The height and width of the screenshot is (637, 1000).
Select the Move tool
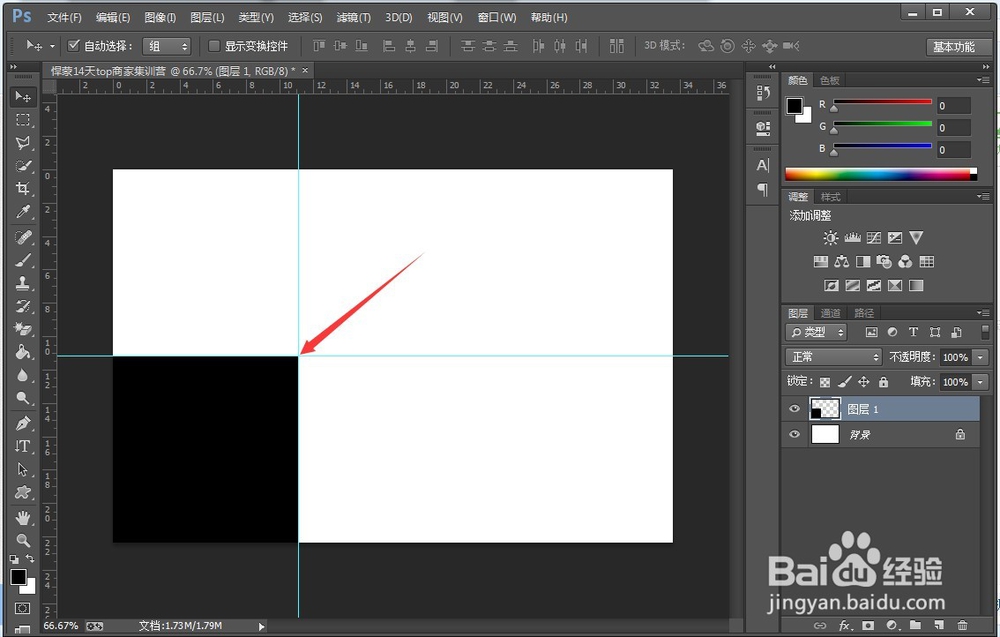click(x=23, y=97)
